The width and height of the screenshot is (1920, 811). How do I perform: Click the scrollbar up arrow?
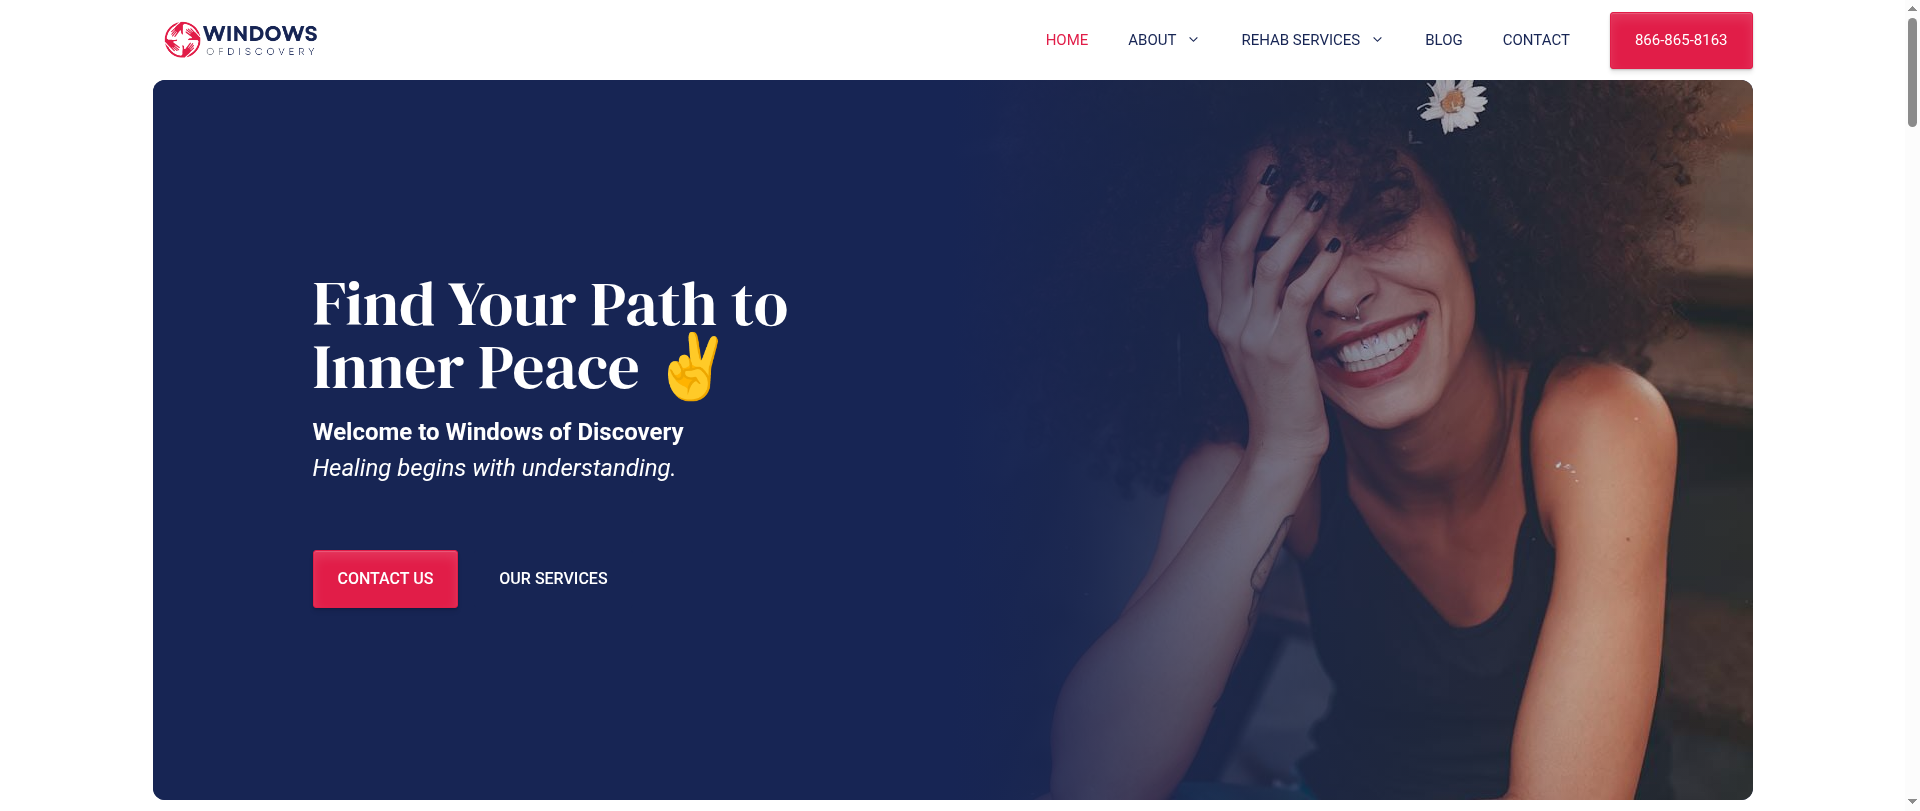coord(1912,8)
